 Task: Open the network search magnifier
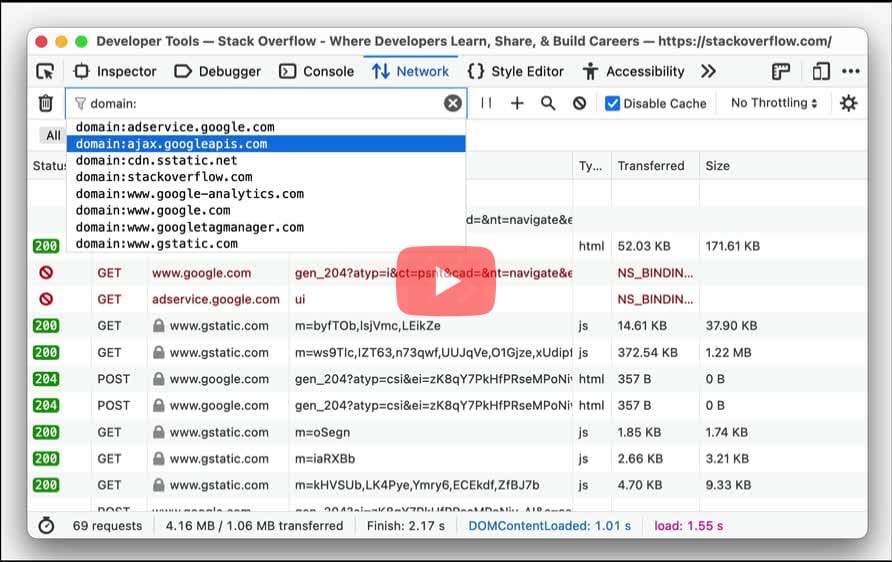(x=548, y=104)
